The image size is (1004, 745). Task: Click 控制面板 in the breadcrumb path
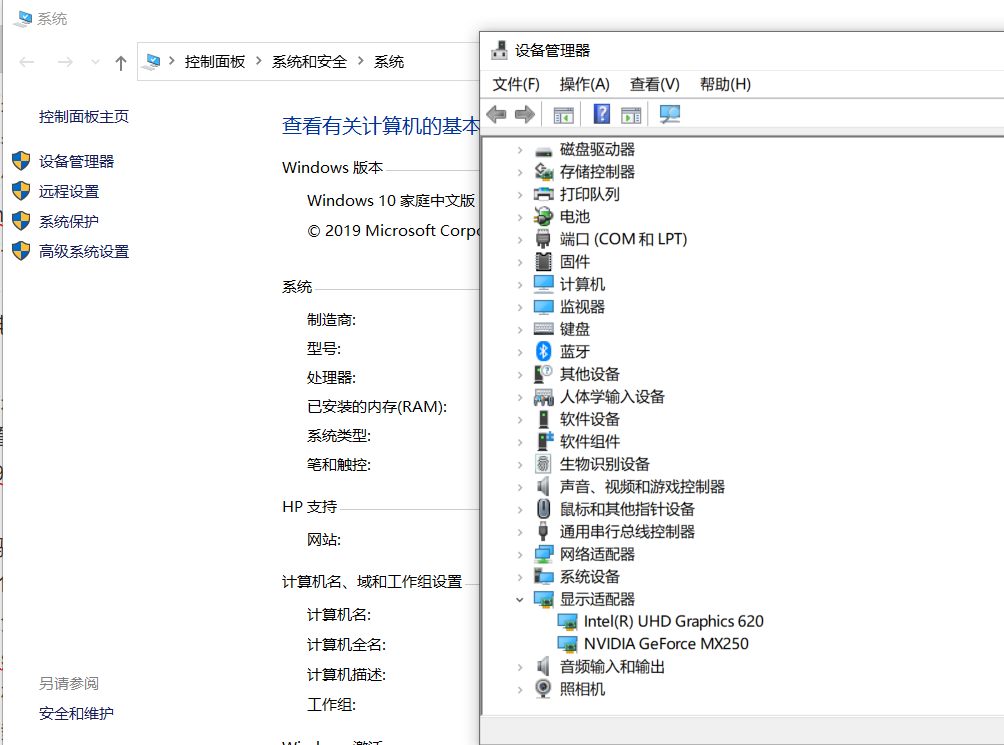(x=215, y=61)
